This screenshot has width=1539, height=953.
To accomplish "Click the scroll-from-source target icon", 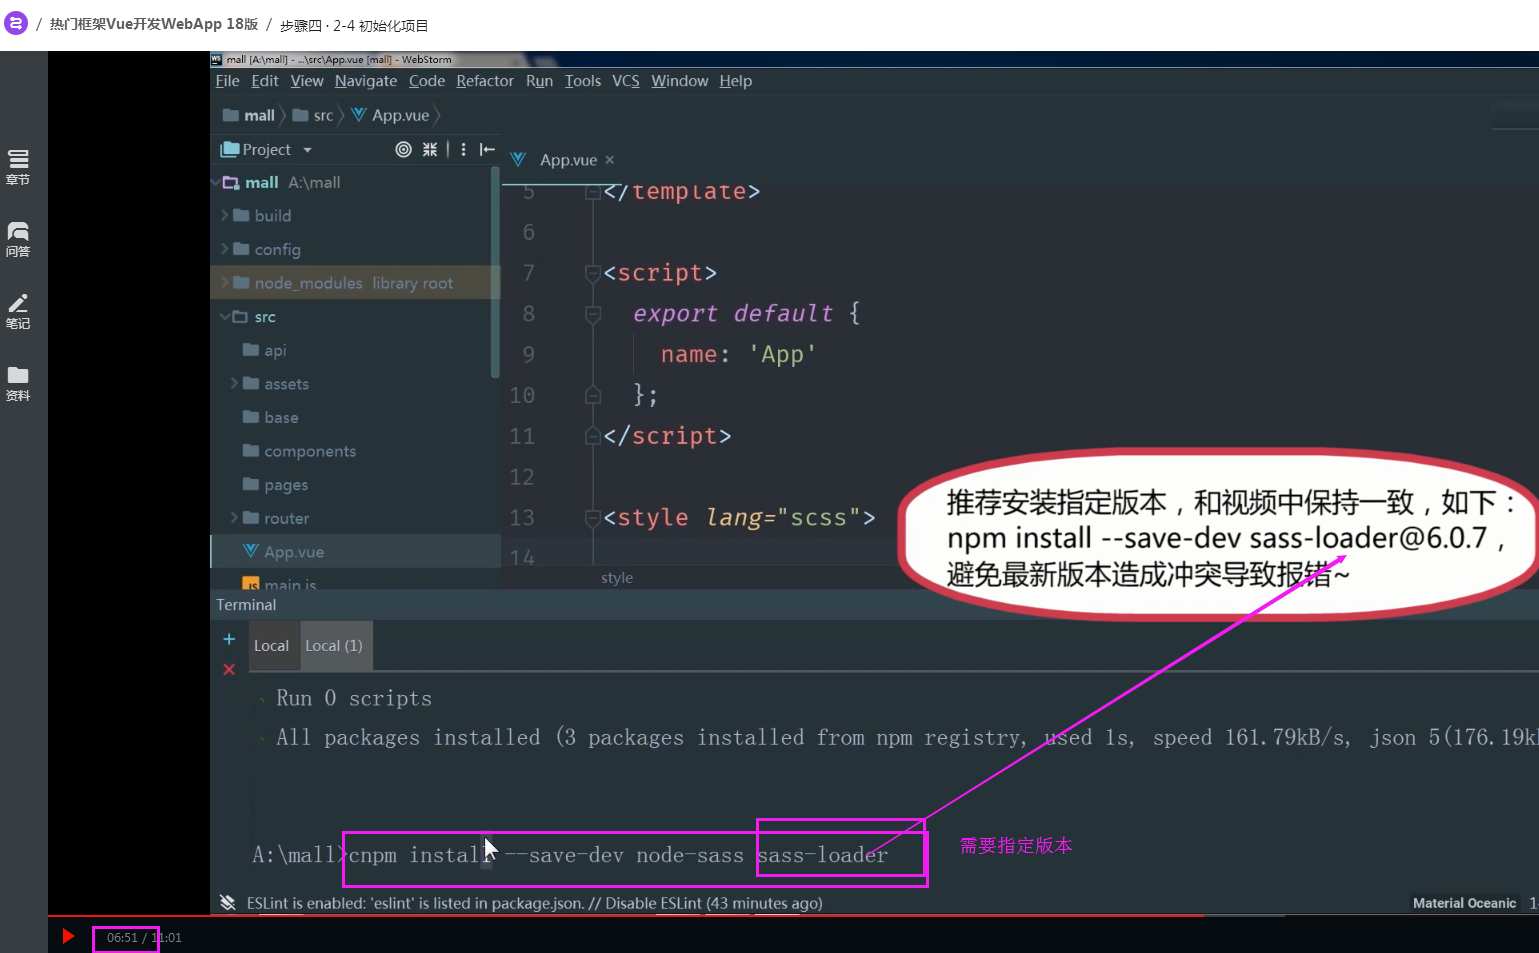I will pyautogui.click(x=403, y=149).
